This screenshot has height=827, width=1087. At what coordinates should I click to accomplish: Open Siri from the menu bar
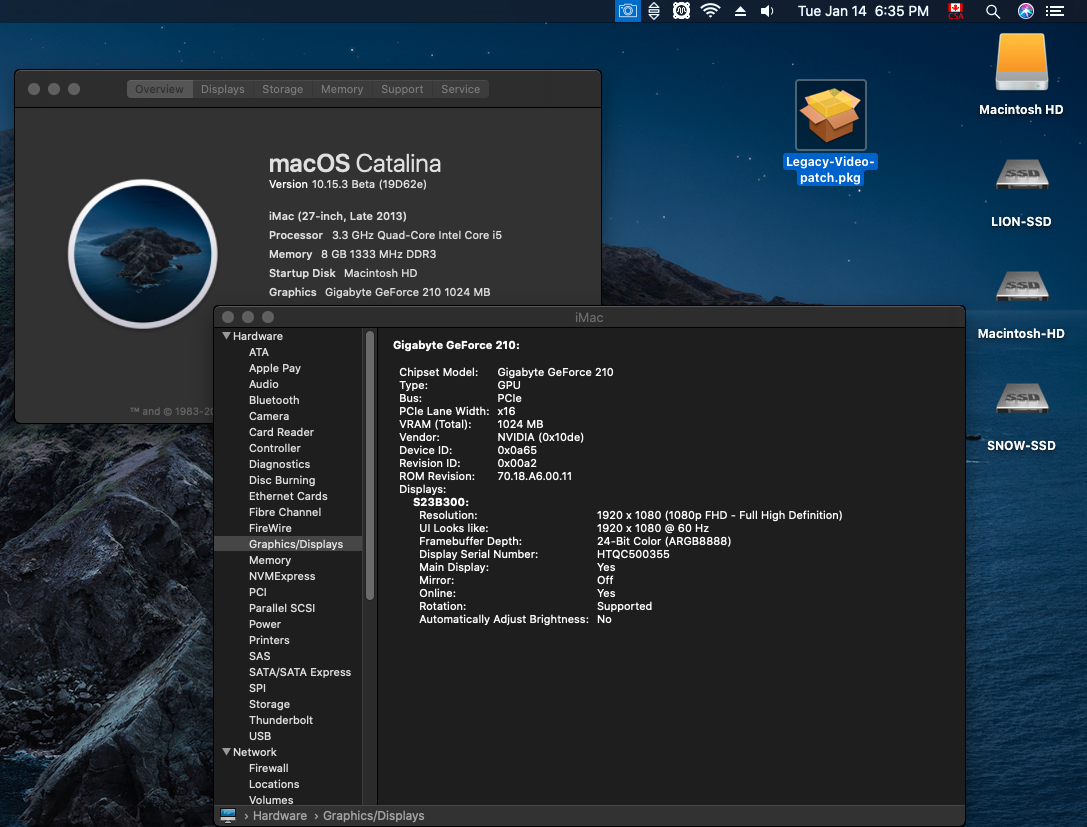tap(1025, 11)
